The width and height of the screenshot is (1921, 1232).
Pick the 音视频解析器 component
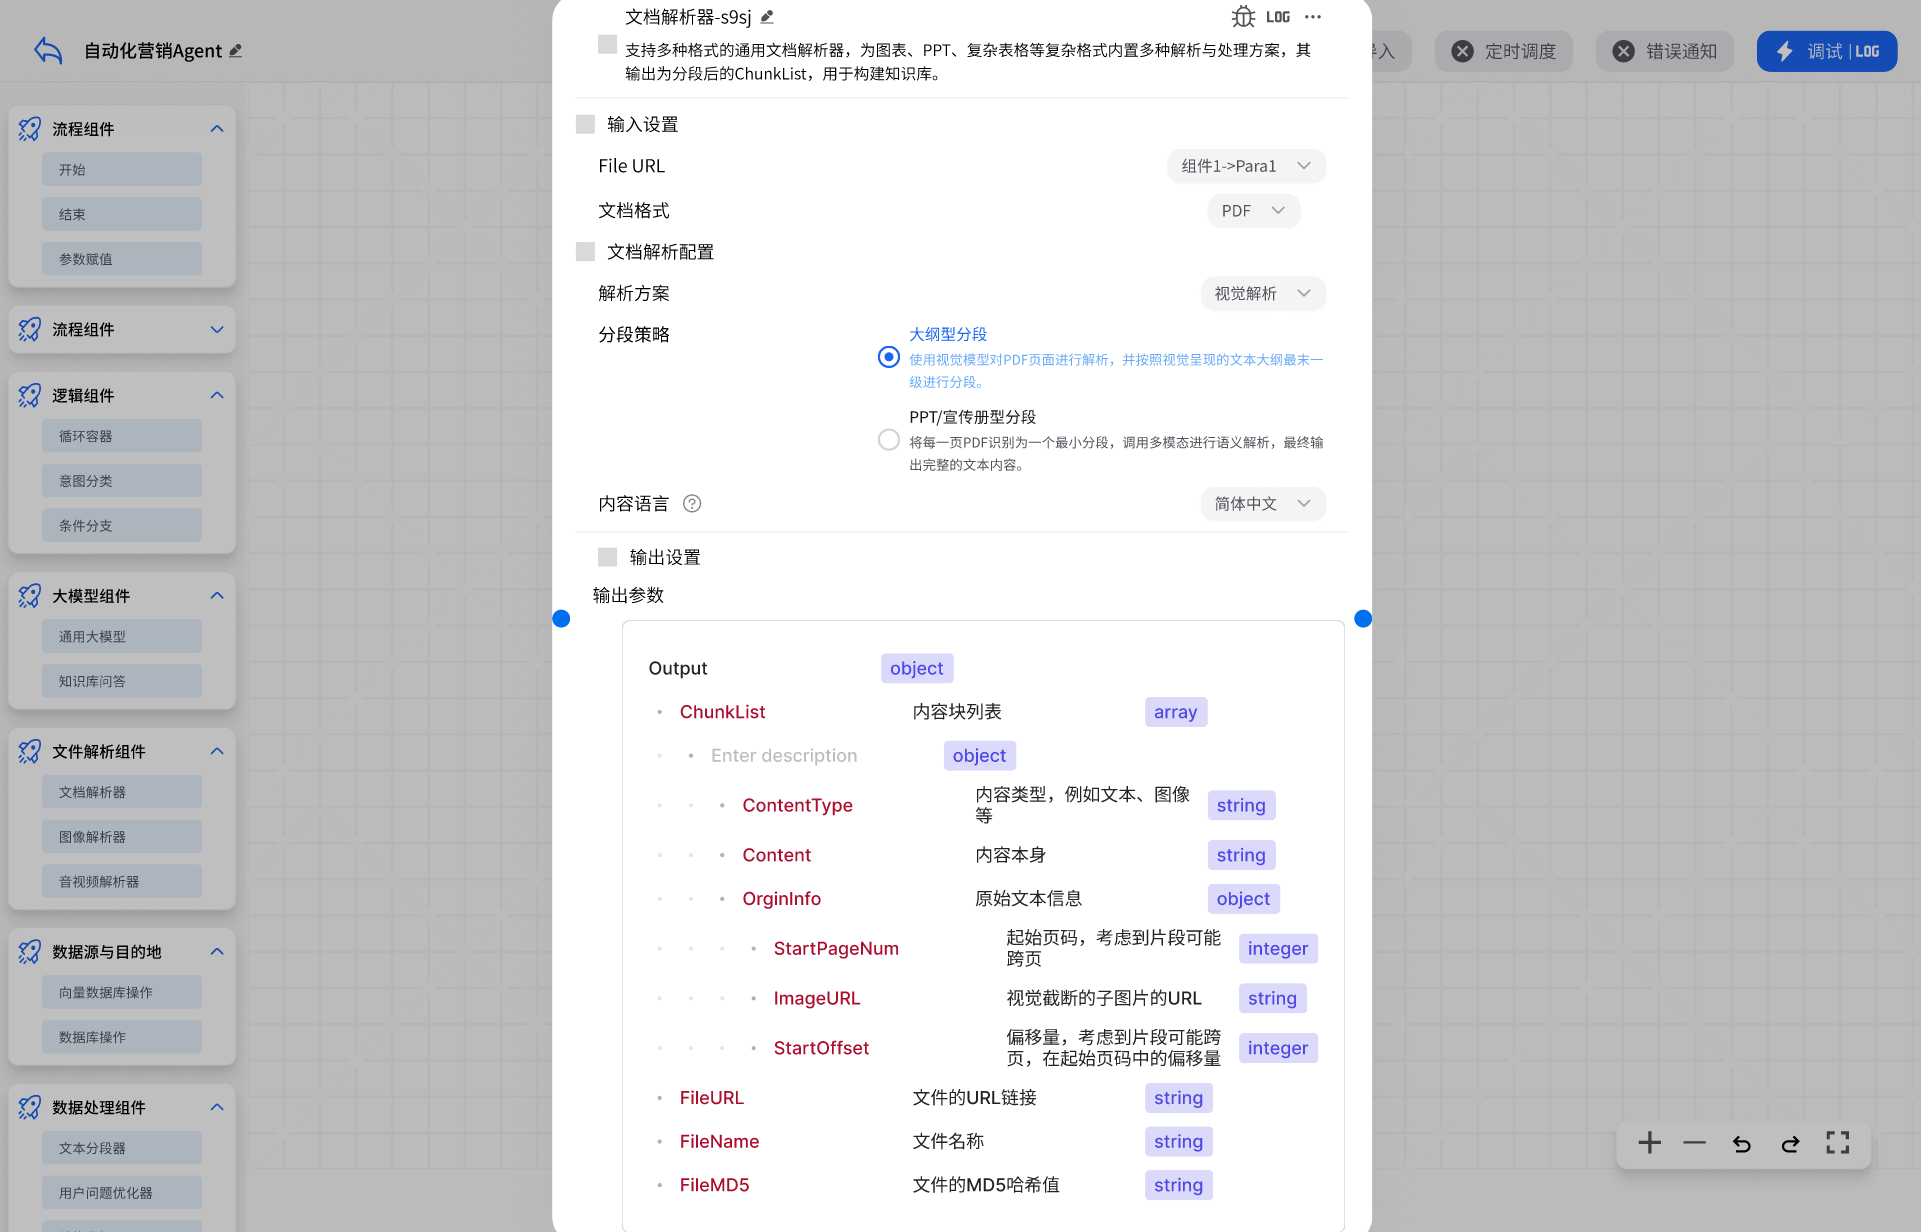pyautogui.click(x=122, y=882)
